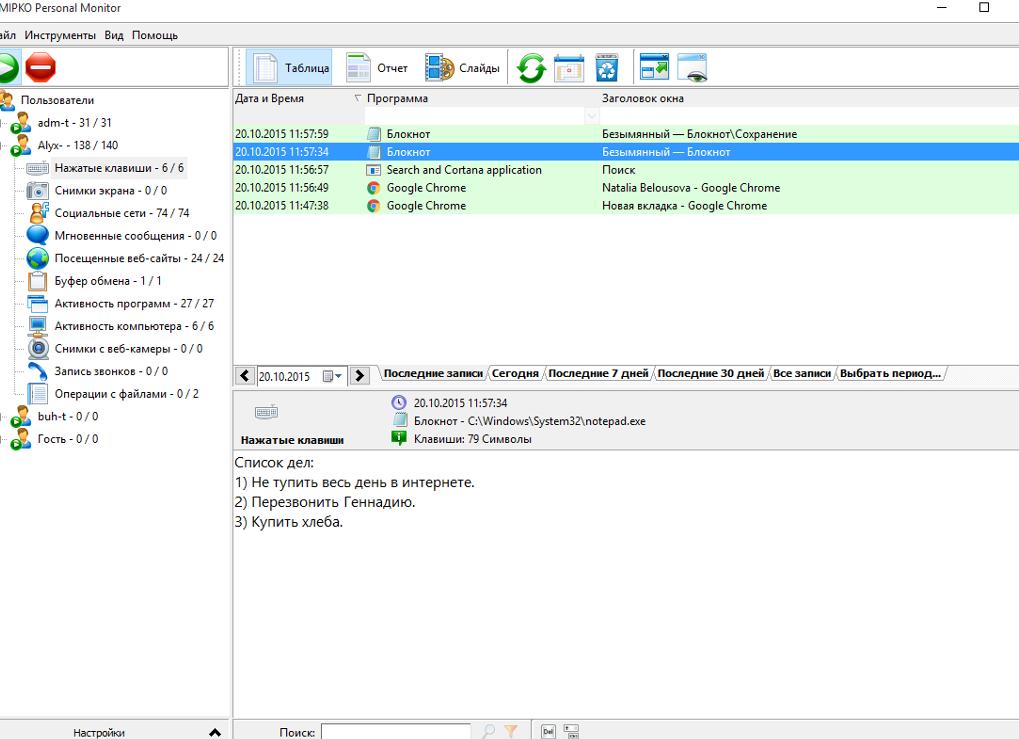The height and width of the screenshot is (739, 1019).
Task: Click the window with green arrow toolbar icon
Action: (654, 67)
